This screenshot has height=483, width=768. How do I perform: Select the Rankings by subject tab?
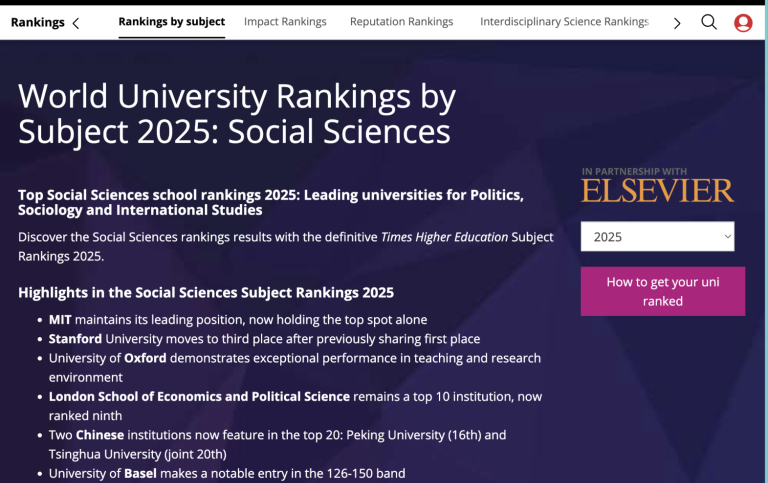tap(172, 21)
